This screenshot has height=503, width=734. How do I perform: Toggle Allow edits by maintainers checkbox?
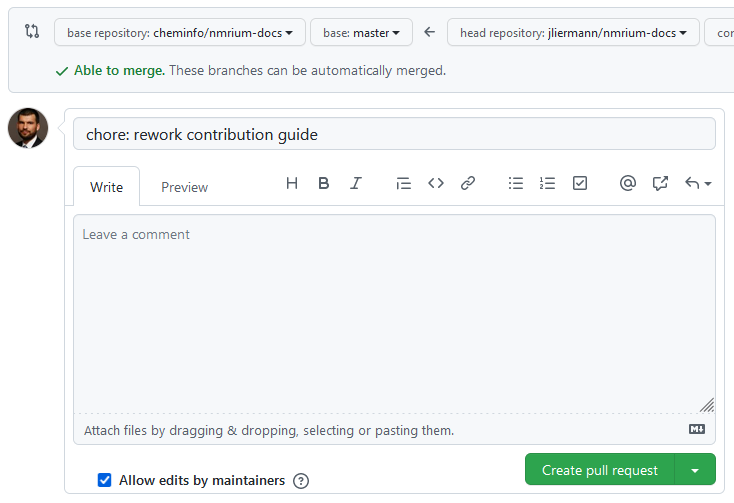[x=104, y=480]
